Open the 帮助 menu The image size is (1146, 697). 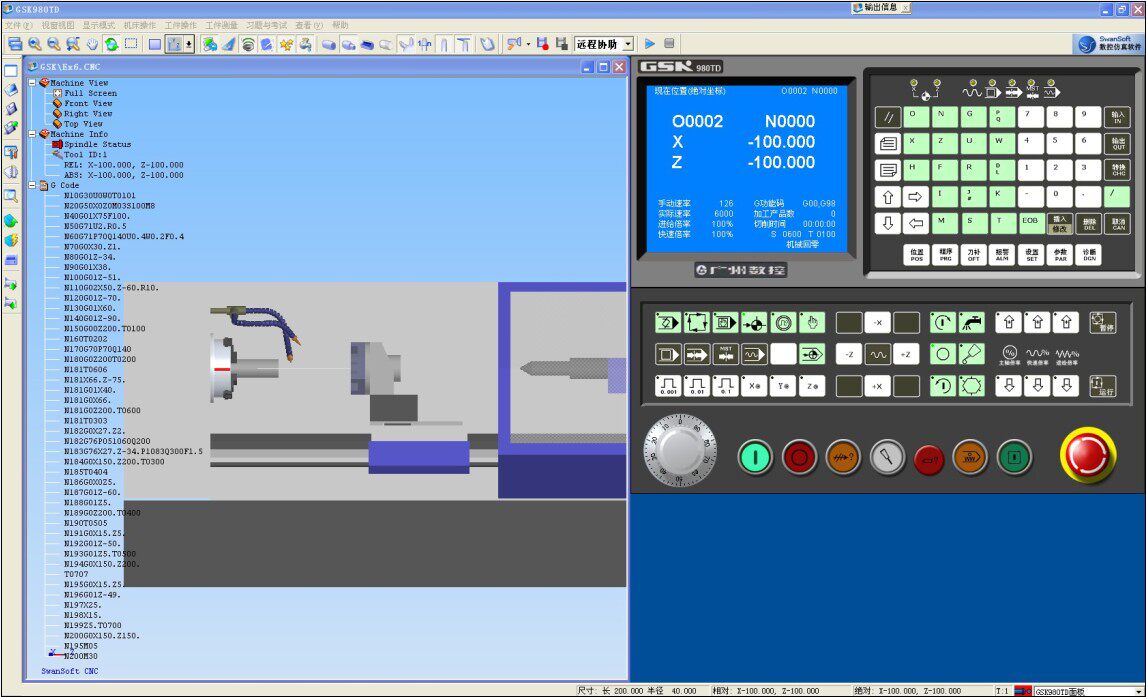[x=341, y=25]
